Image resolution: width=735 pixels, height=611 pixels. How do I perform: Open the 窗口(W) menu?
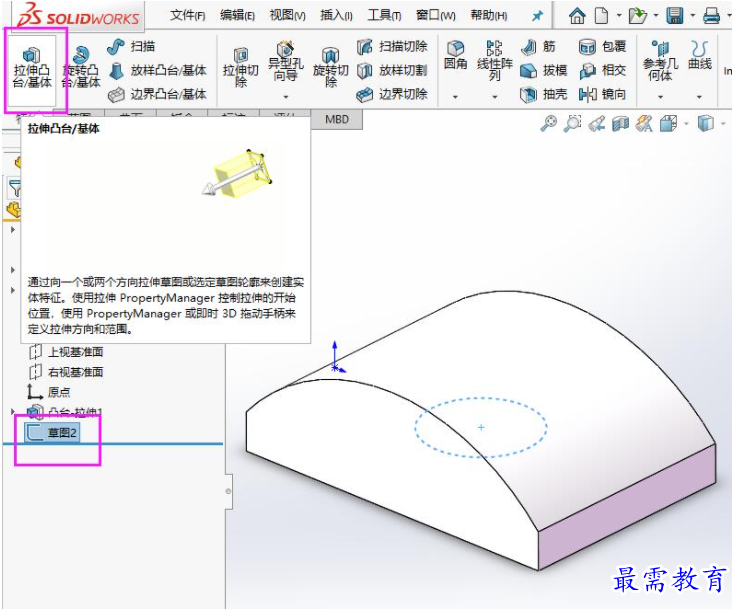435,15
